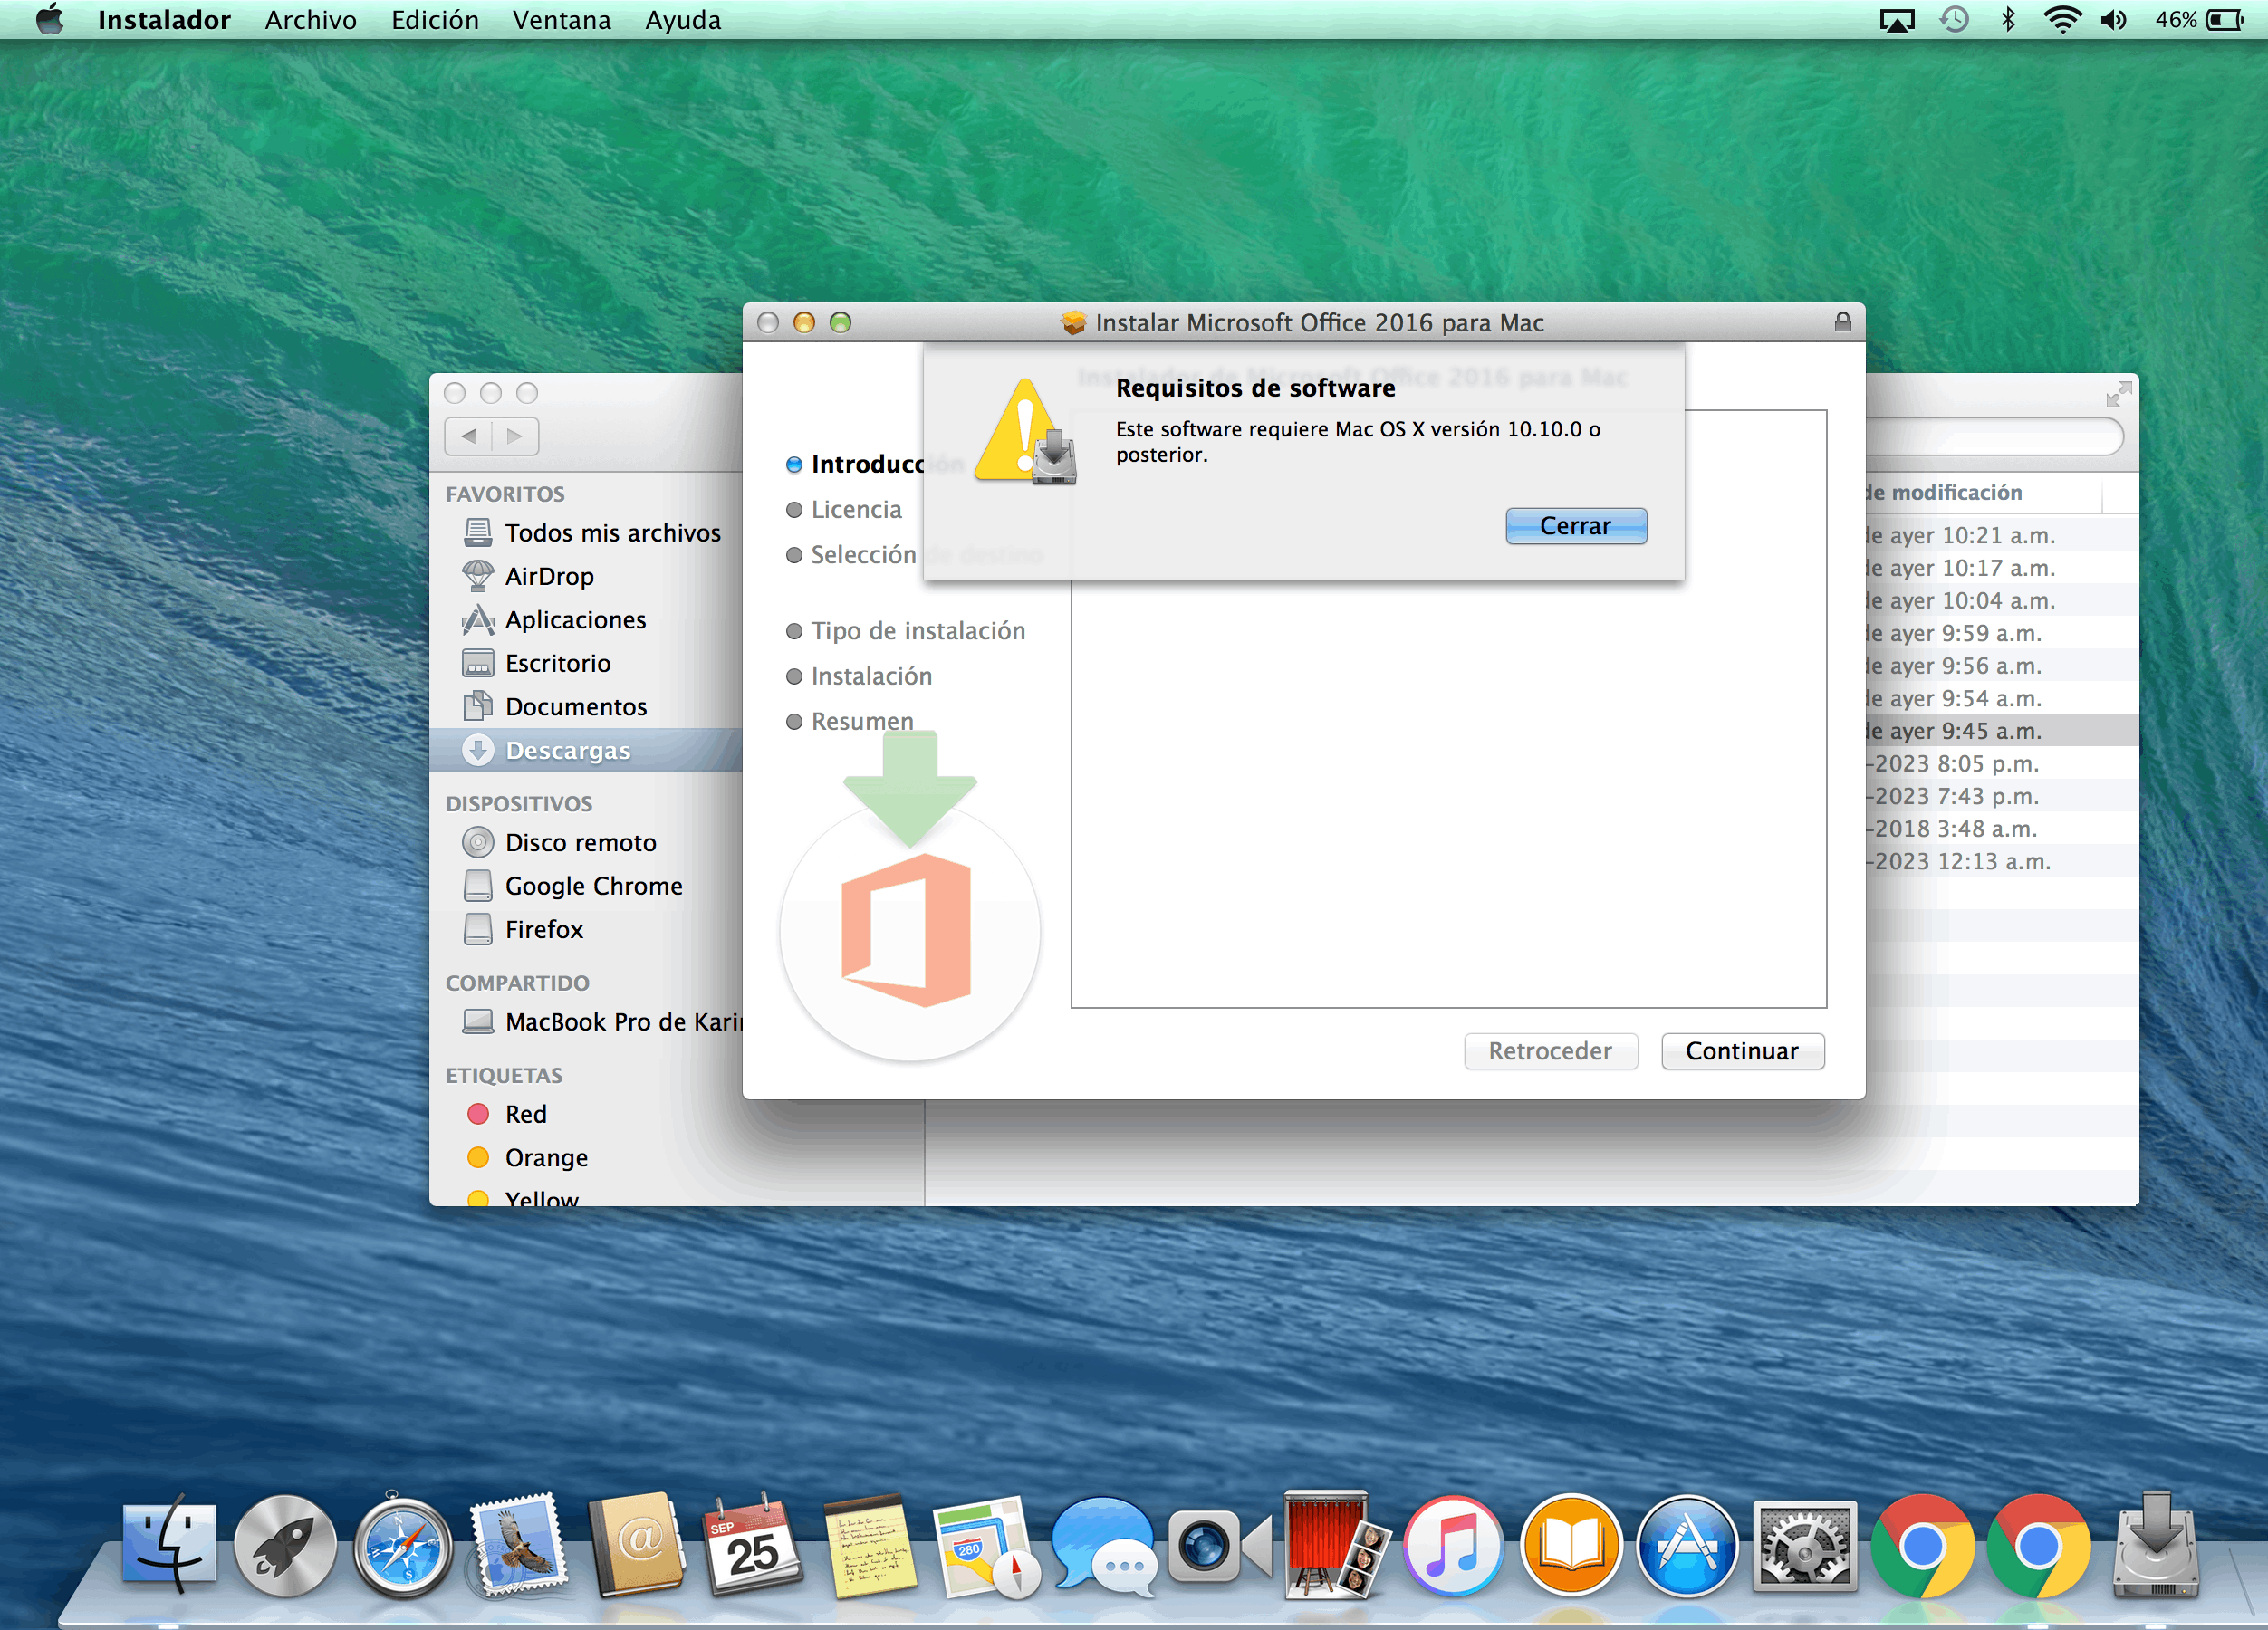This screenshot has width=2268, height=1630.
Task: Click the lock icon in installer title bar
Action: 1842,322
